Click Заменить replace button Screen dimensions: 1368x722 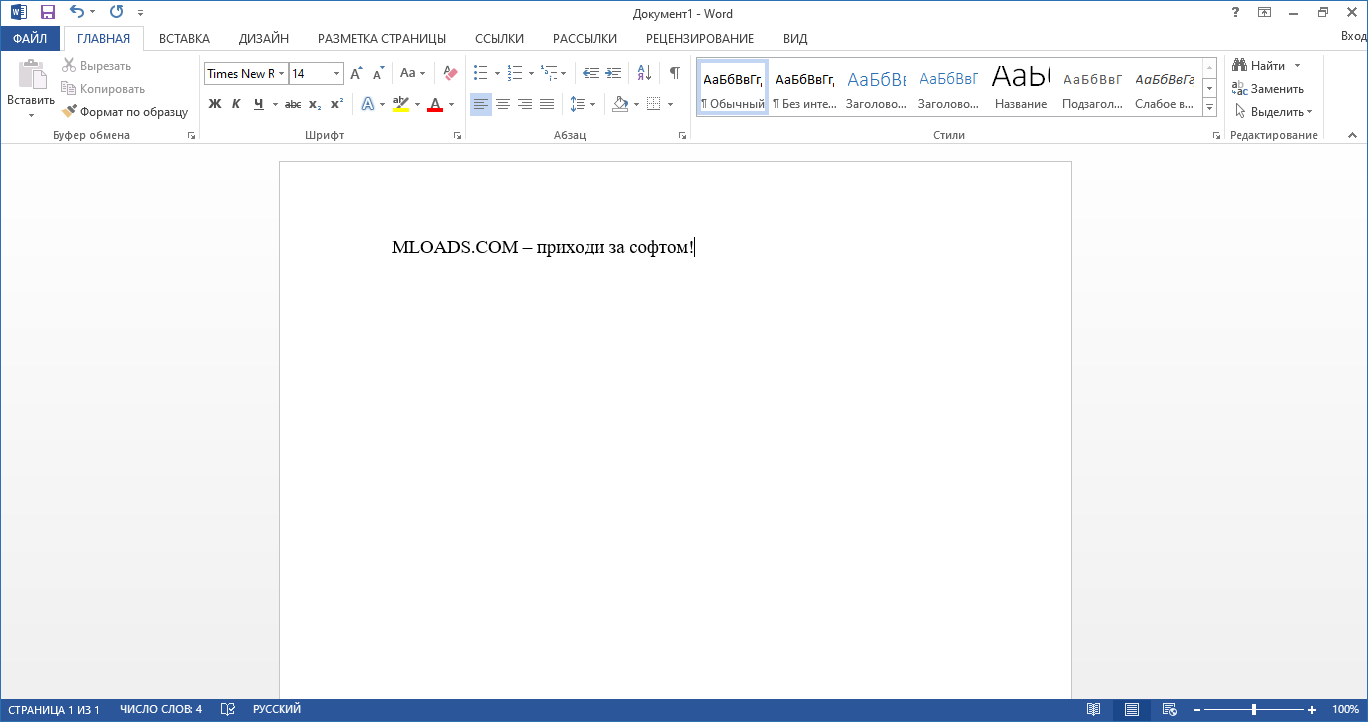pos(1268,89)
